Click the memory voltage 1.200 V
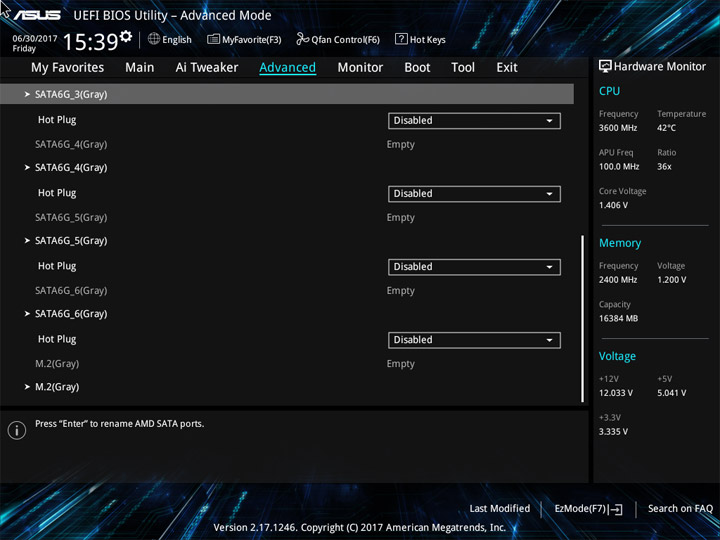The image size is (720, 540). 672,280
